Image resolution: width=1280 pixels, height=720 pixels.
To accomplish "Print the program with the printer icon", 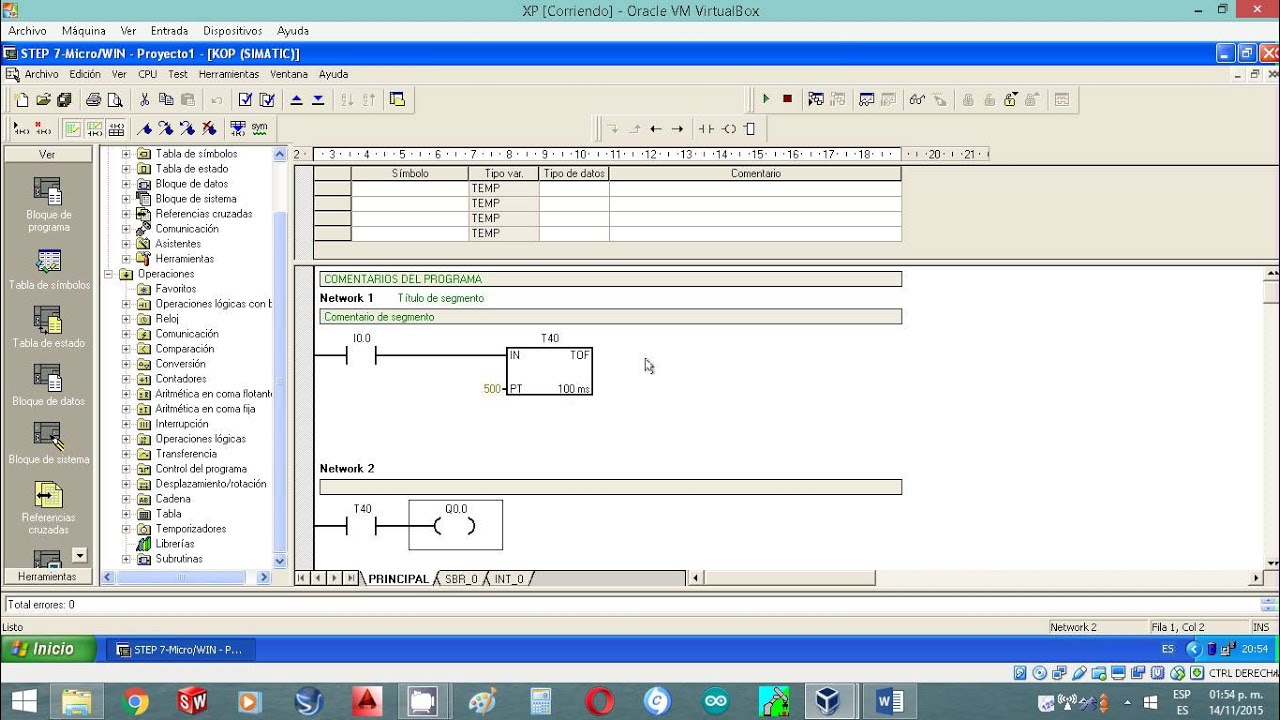I will pos(93,99).
